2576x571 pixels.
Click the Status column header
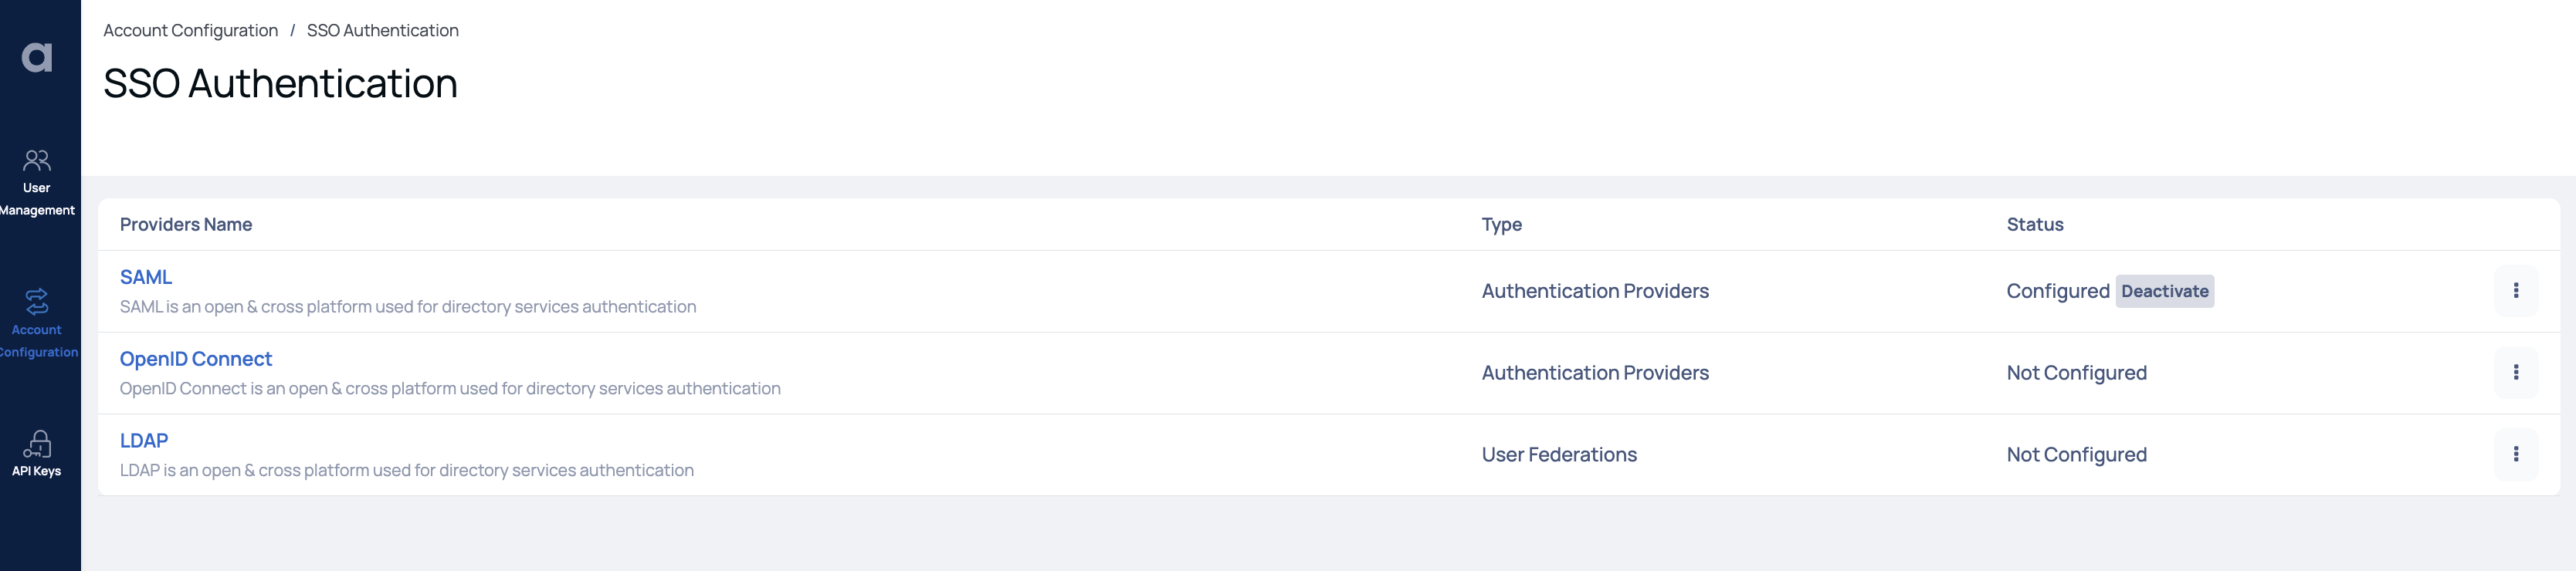[2034, 225]
